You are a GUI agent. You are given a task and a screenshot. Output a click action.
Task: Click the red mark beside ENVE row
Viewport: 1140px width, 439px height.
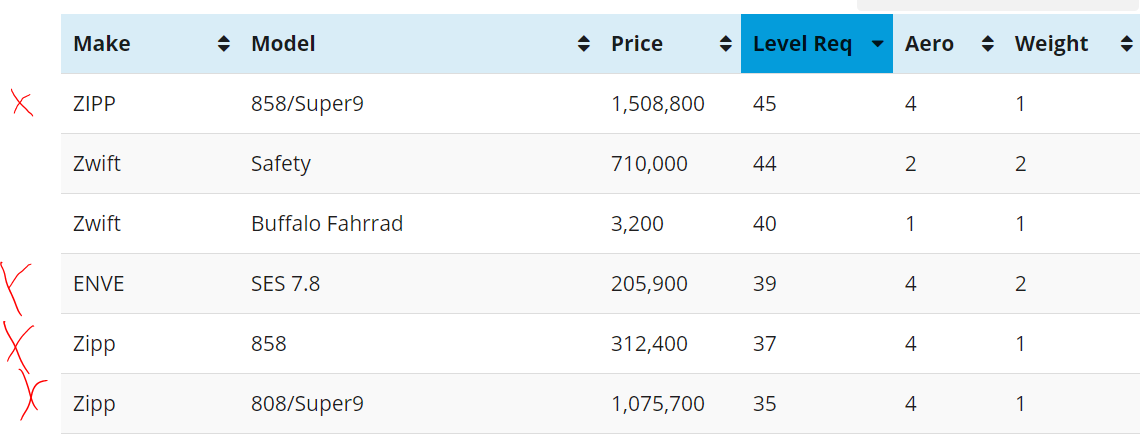[x=16, y=284]
